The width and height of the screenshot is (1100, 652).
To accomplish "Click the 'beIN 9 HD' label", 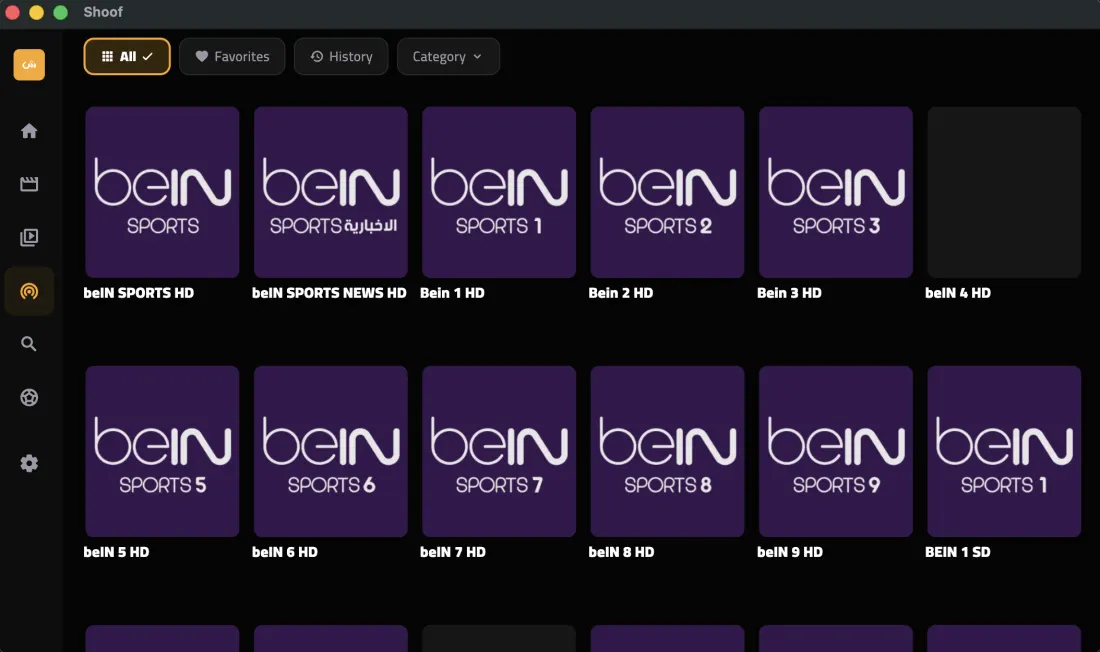I will [790, 552].
